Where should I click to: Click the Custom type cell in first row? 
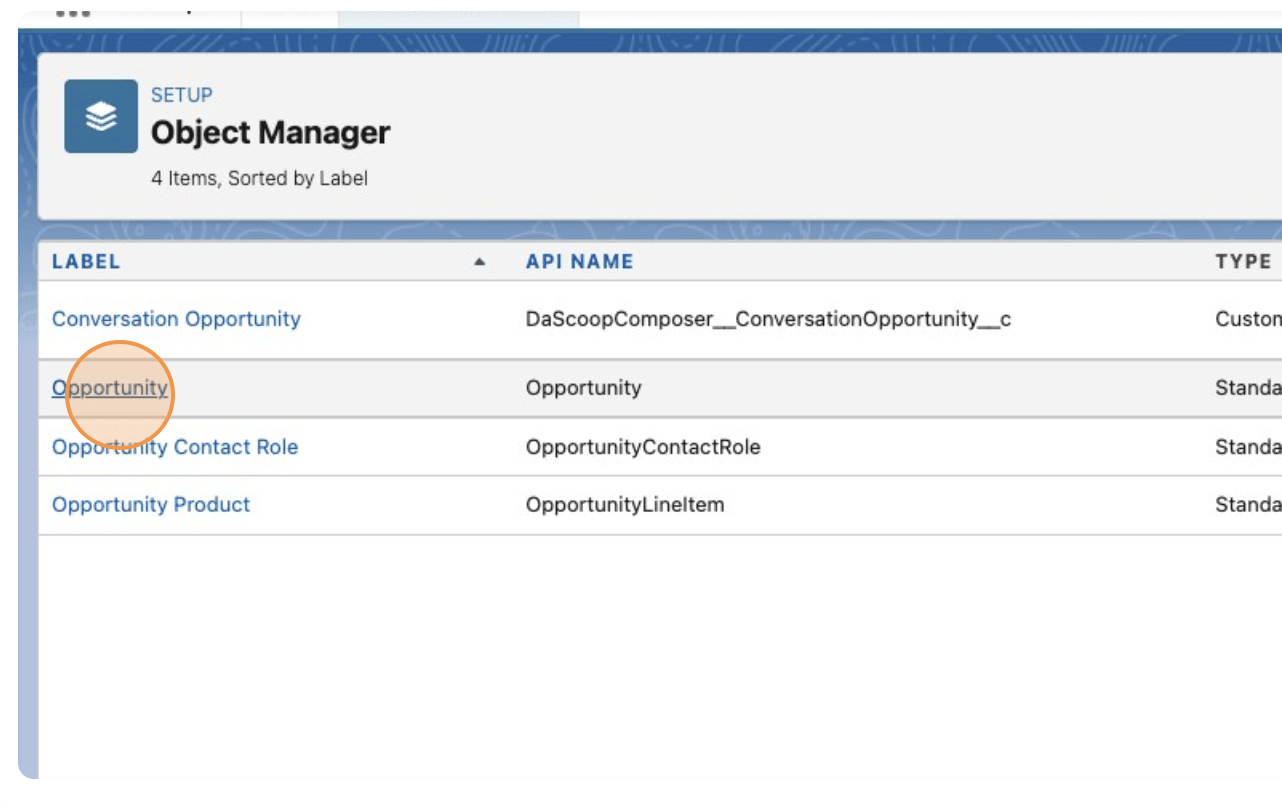coord(1248,319)
